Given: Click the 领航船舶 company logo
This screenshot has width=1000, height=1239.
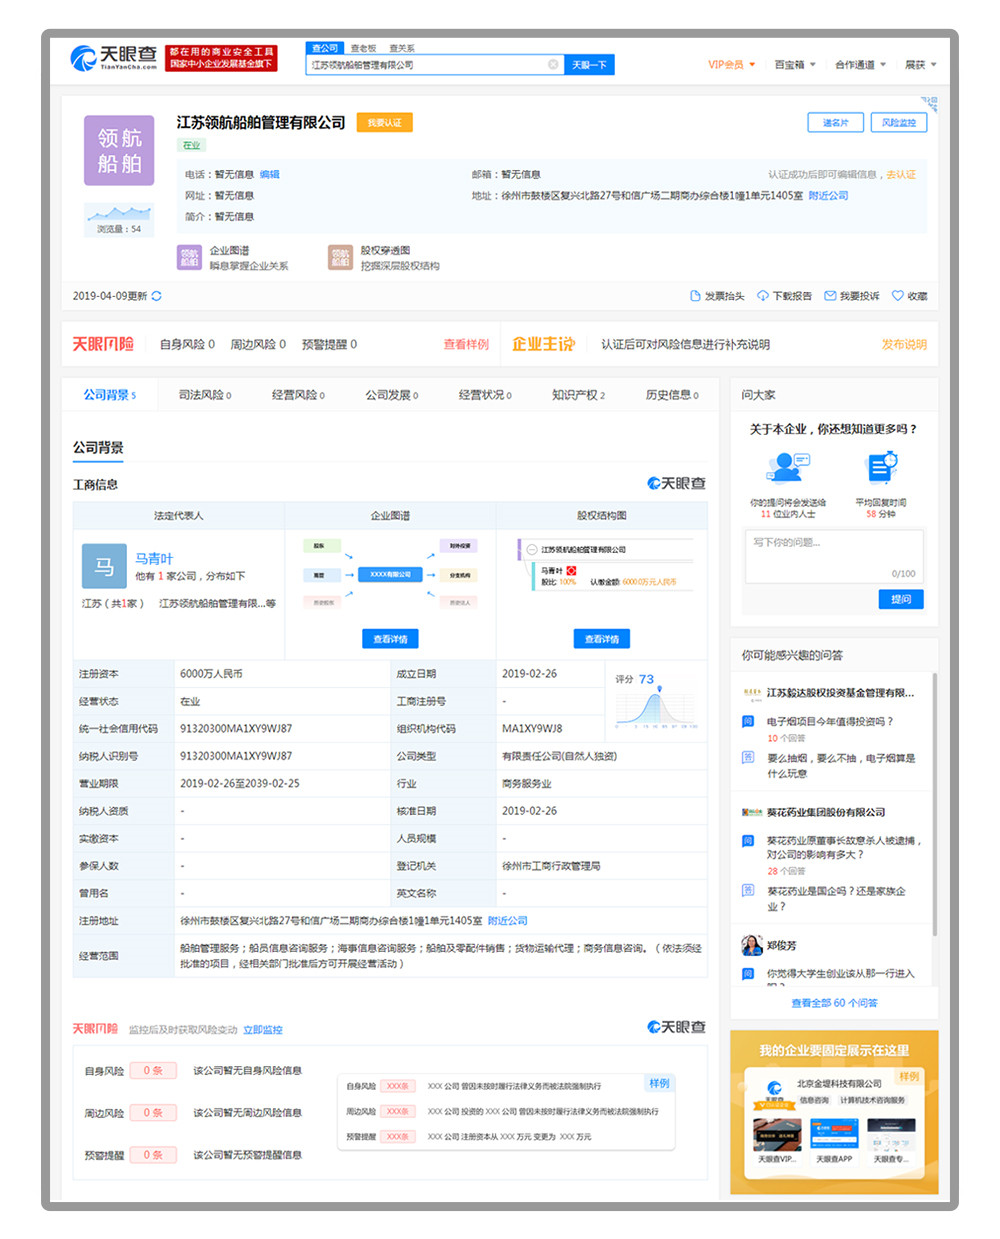Looking at the screenshot, I should pyautogui.click(x=119, y=150).
